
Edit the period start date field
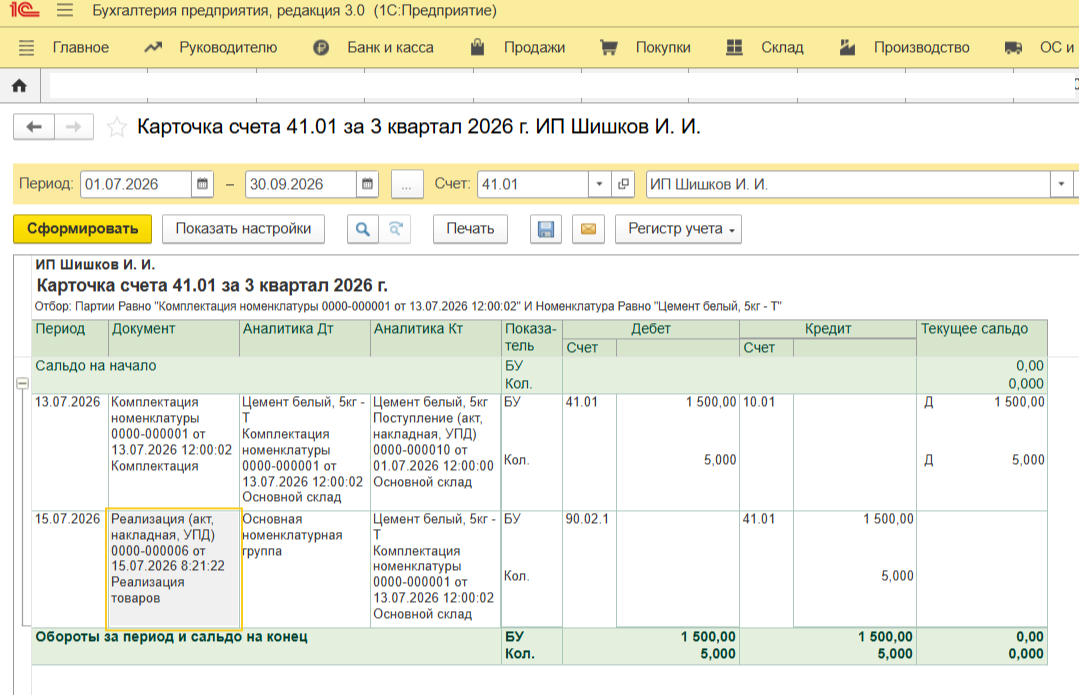point(136,184)
